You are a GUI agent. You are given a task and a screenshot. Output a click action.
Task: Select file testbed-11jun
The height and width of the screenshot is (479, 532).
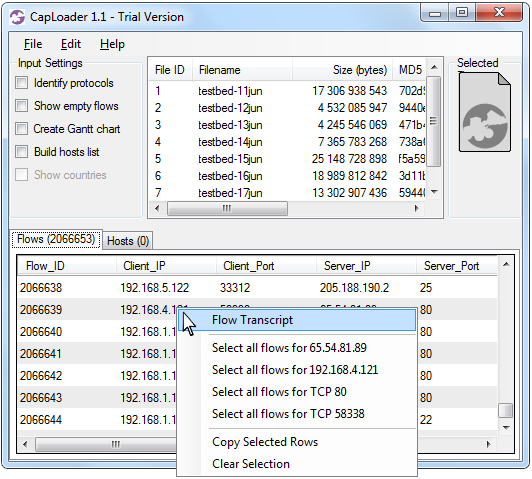287,91
